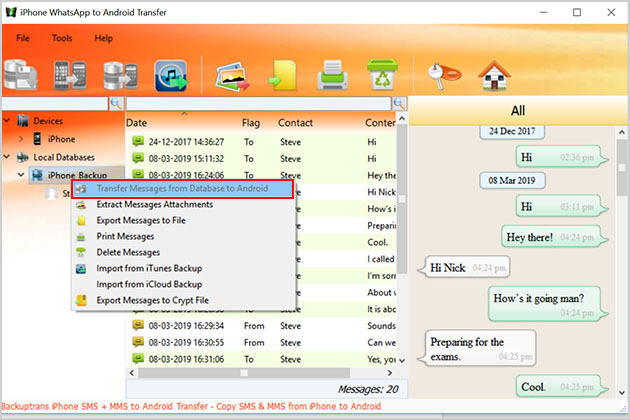Click horizontal scrollbar right arrow
The height and width of the screenshot is (420, 630).
click(389, 373)
